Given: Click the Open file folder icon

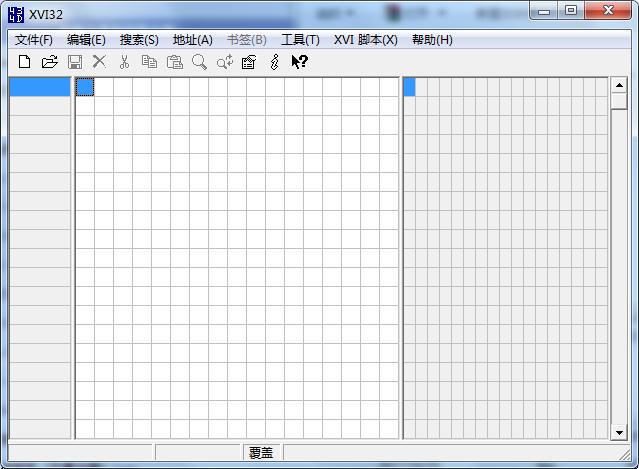Looking at the screenshot, I should [x=50, y=62].
